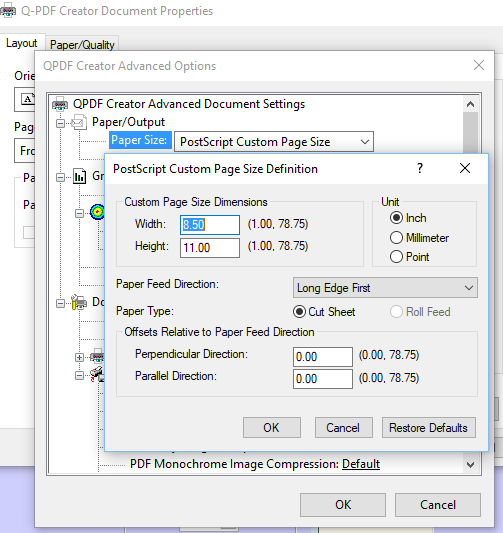The width and height of the screenshot is (503, 533).
Task: Click the Restore Defaults button
Action: (429, 428)
